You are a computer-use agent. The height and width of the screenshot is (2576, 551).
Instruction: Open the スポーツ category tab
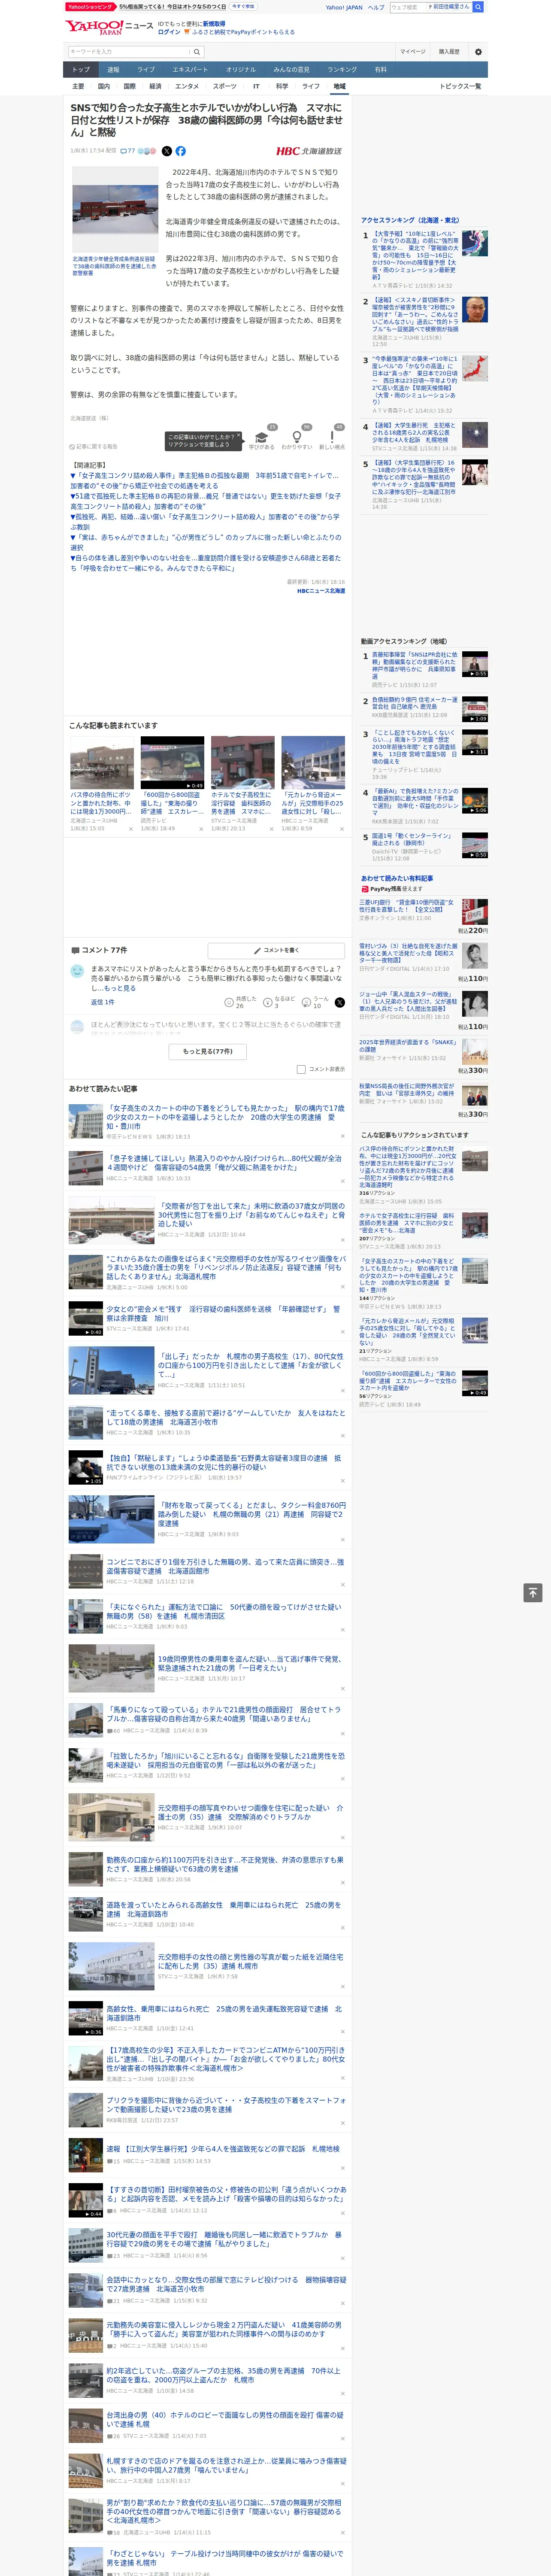[225, 86]
